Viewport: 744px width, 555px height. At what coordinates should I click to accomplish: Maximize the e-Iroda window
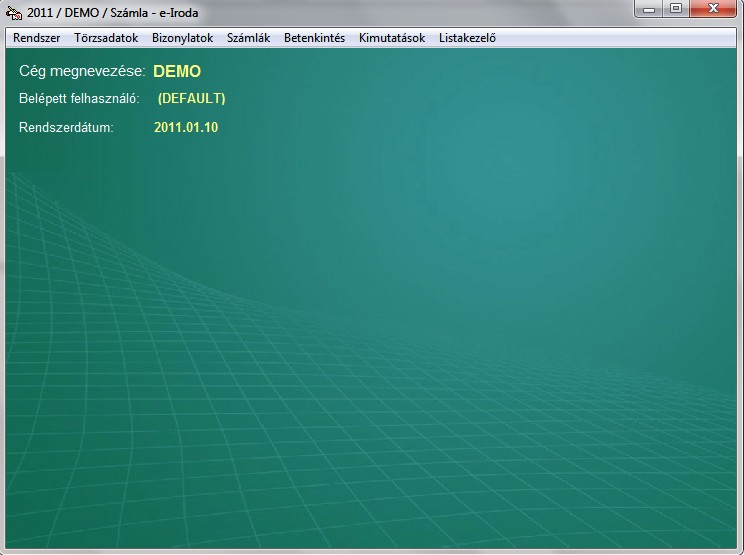676,9
